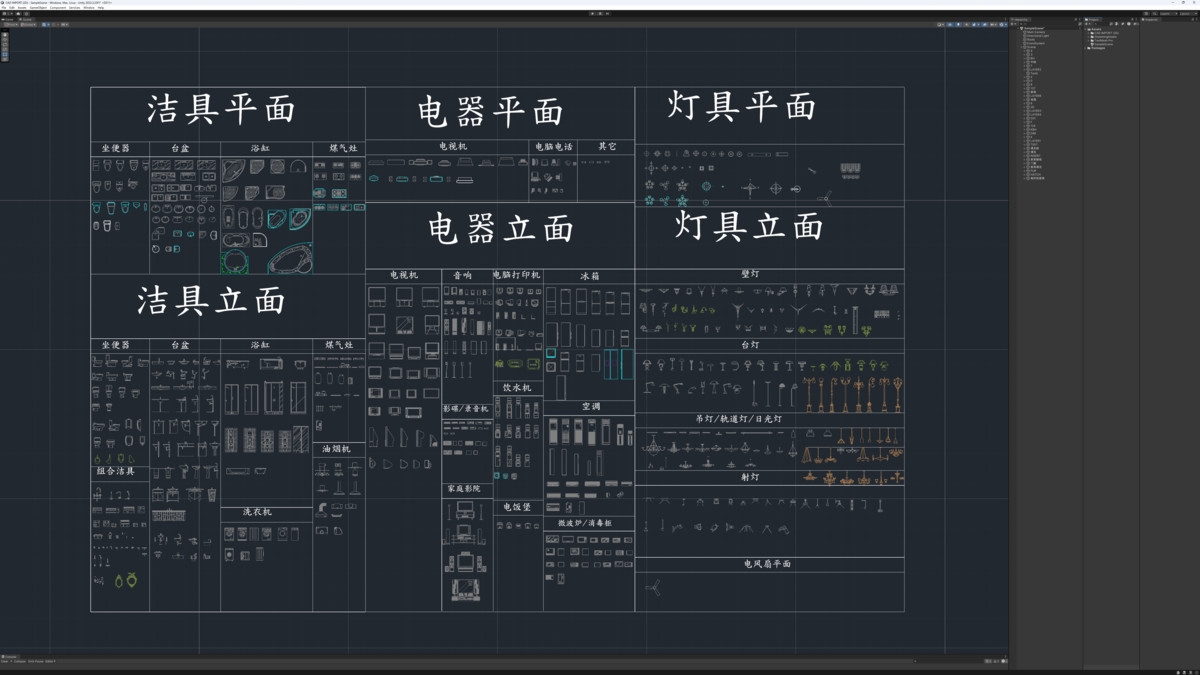
Task: Switch to the Game tab
Action: pos(8,19)
